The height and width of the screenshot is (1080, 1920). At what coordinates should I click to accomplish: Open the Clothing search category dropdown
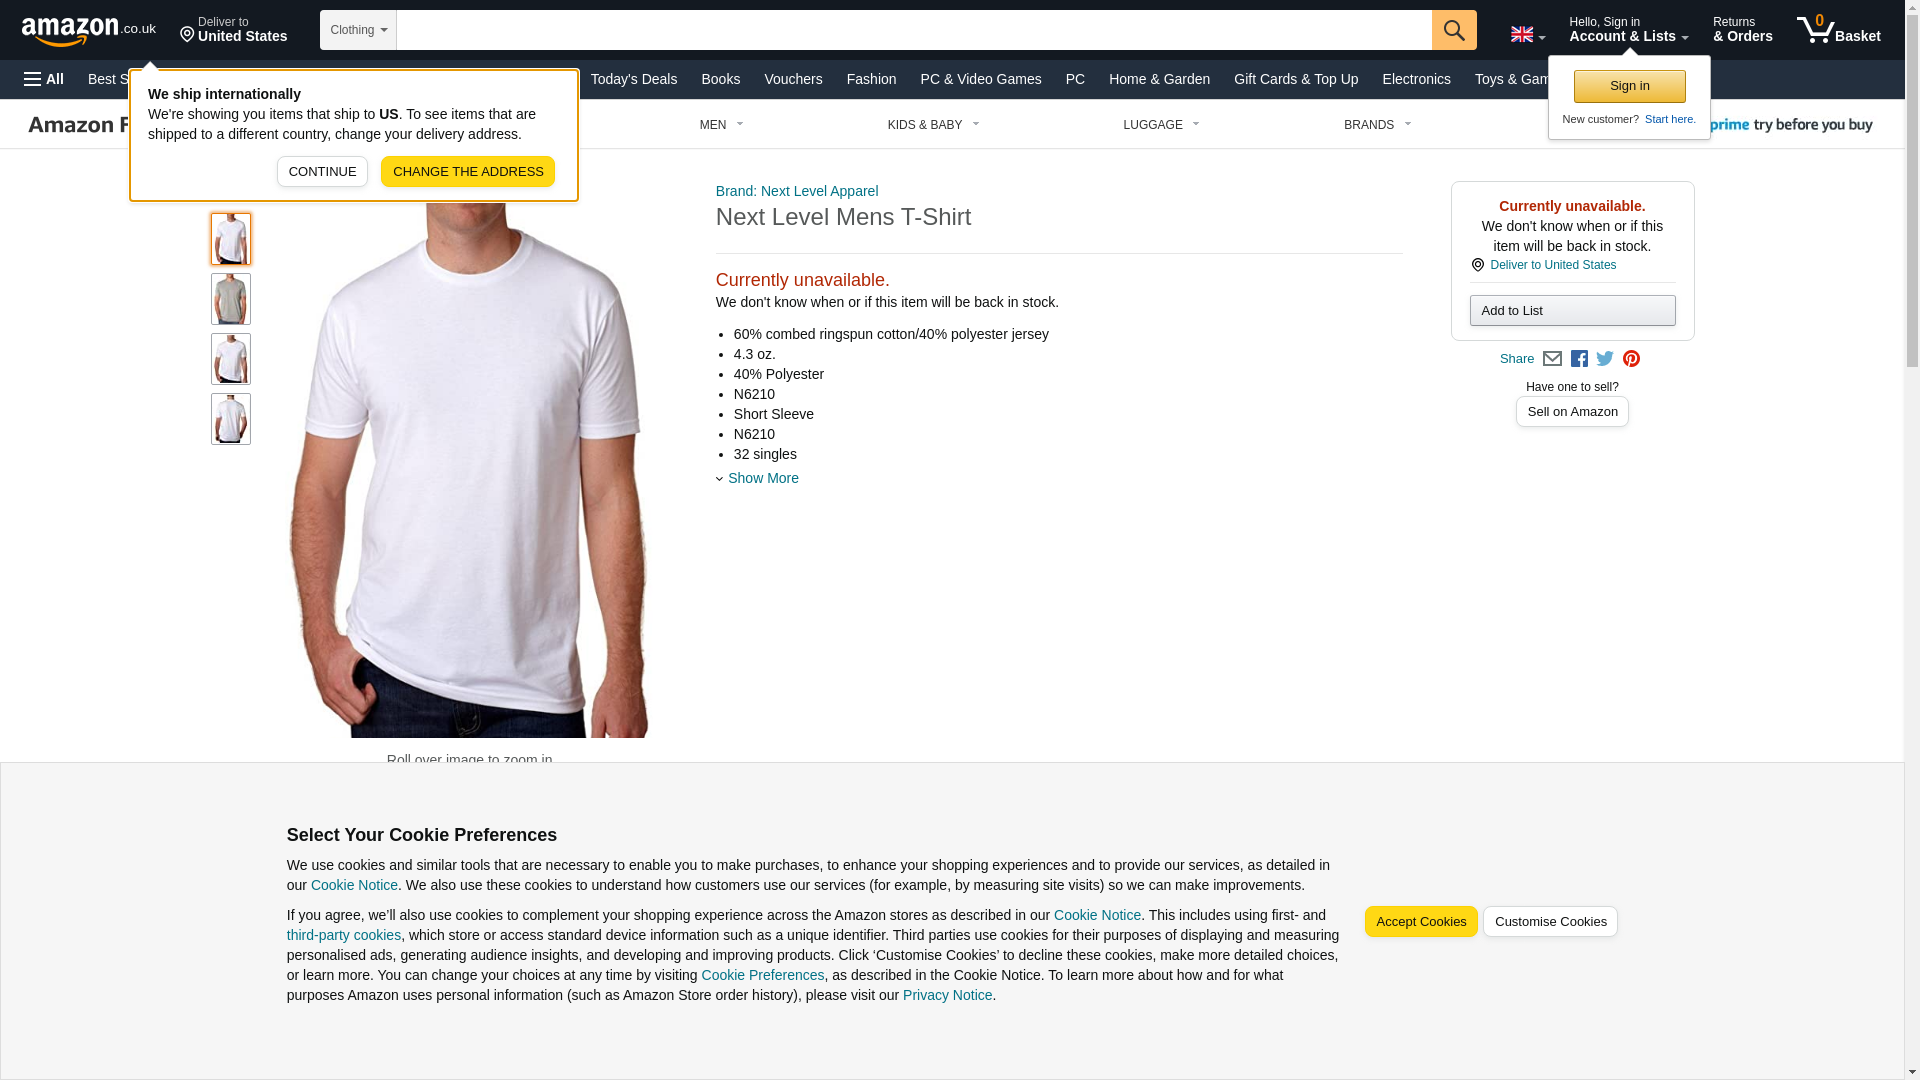click(x=358, y=30)
